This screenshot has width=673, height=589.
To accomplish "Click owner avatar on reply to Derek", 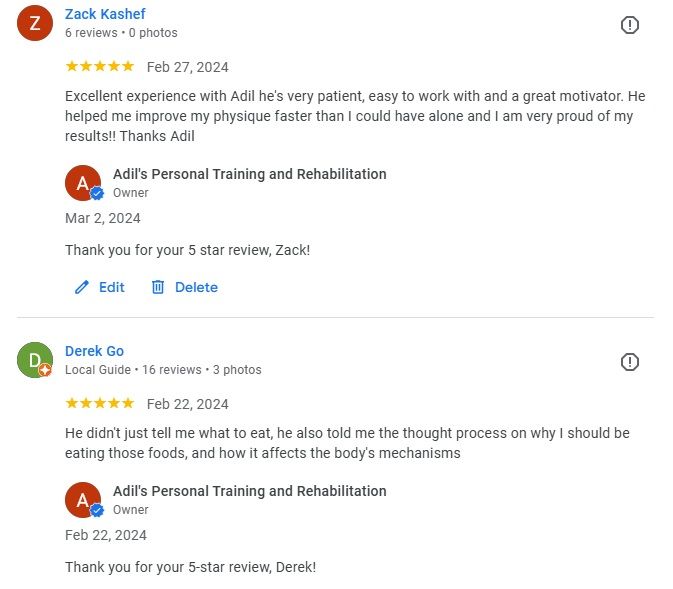I will pyautogui.click(x=83, y=500).
